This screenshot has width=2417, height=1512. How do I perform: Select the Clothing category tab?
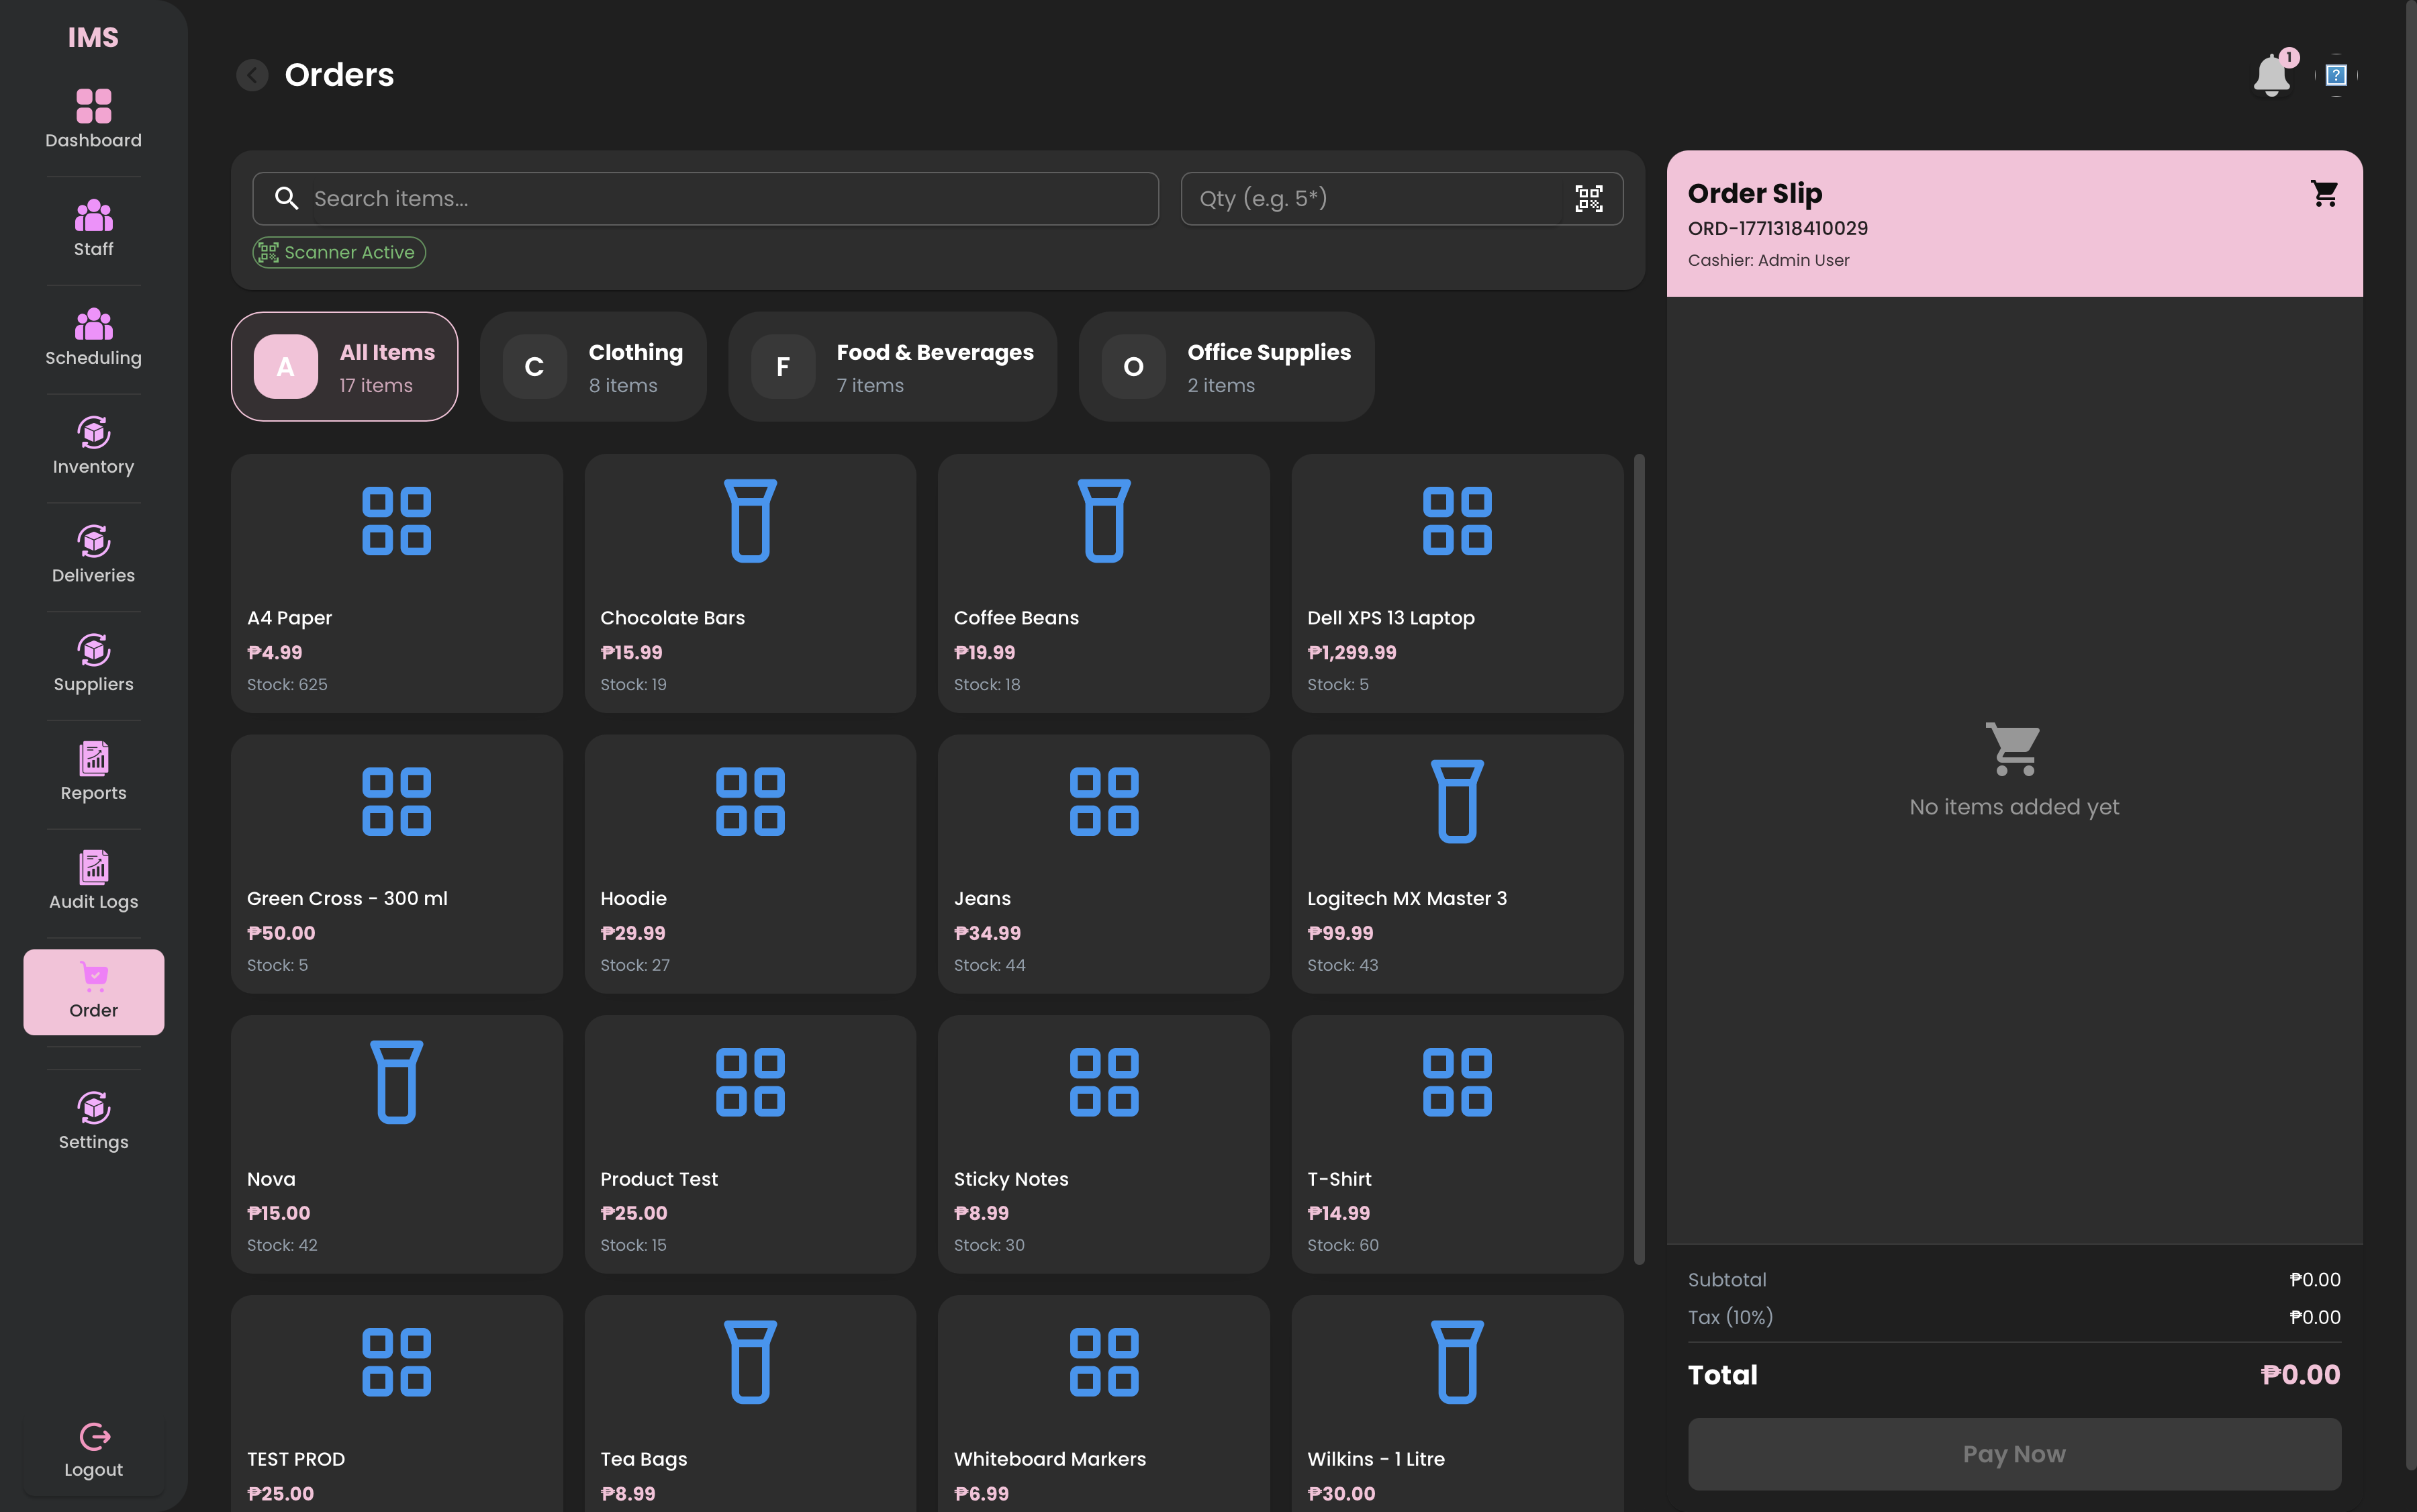click(x=593, y=367)
